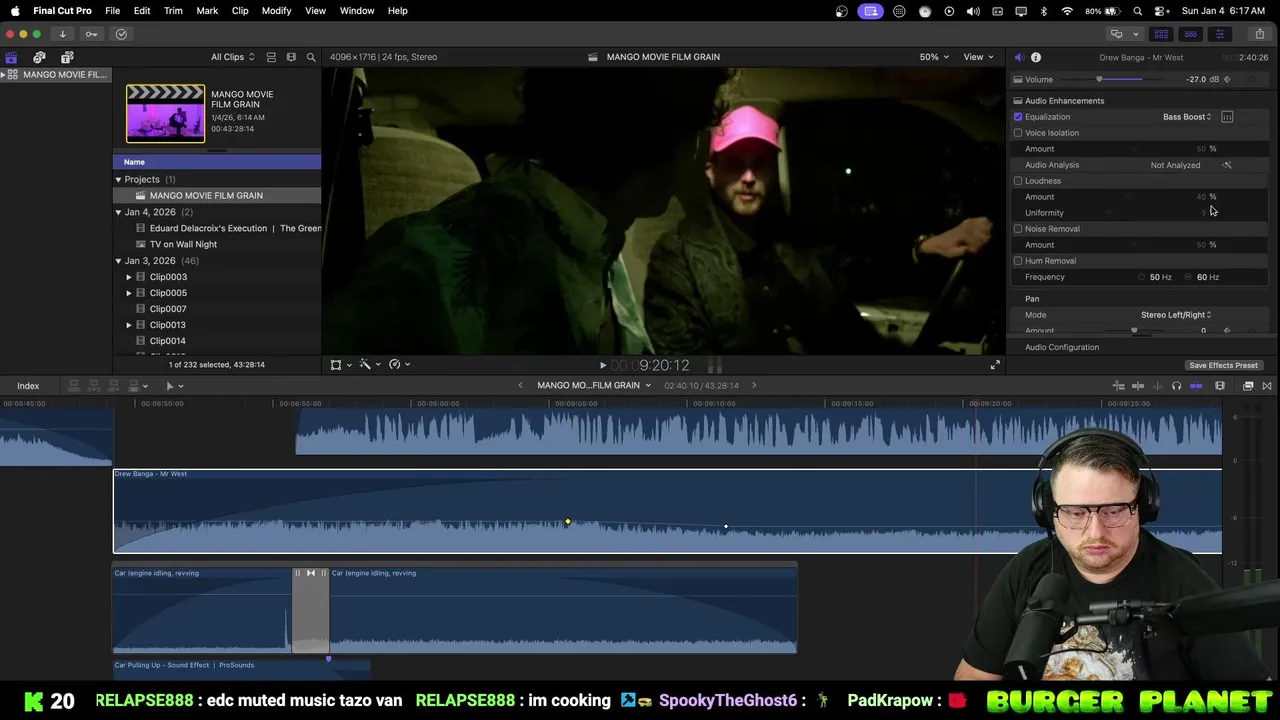Open the Keyword Editor key icon
This screenshot has height=720, width=1280.
91,34
